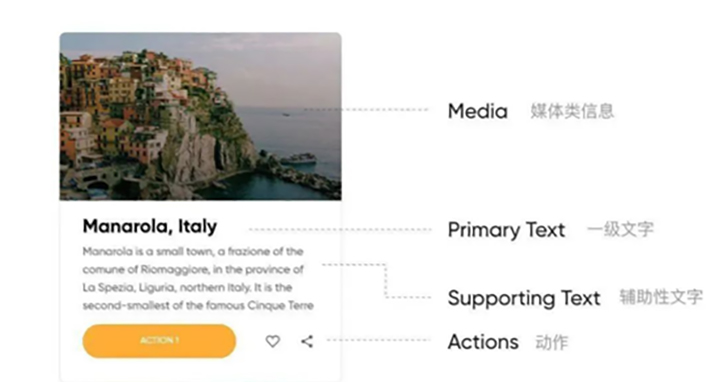Click the heart favorite icon

(273, 341)
